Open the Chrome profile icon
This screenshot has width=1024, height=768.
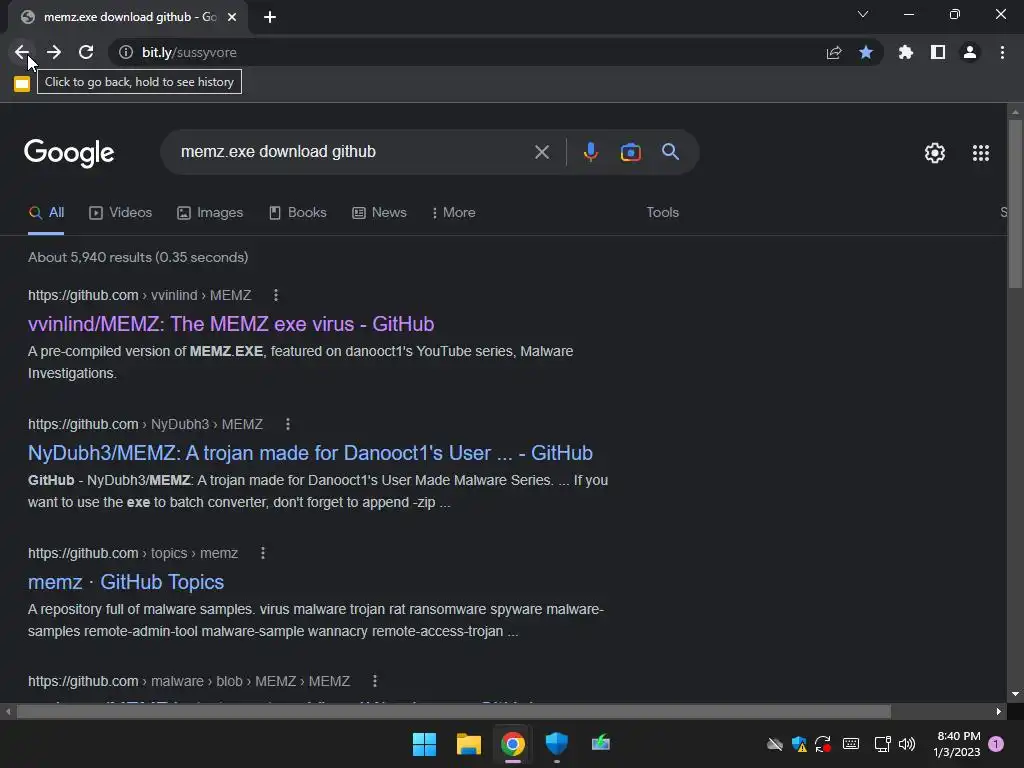(970, 52)
